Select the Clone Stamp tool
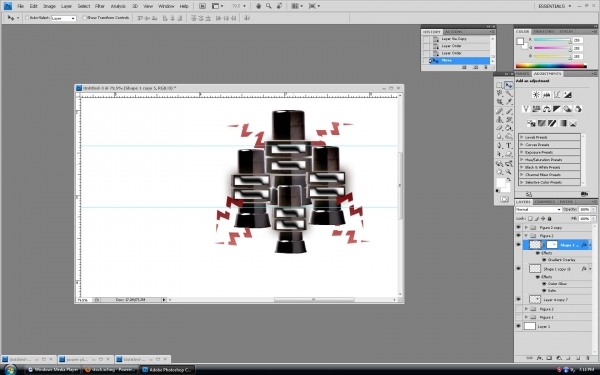600x375 pixels. (x=499, y=119)
